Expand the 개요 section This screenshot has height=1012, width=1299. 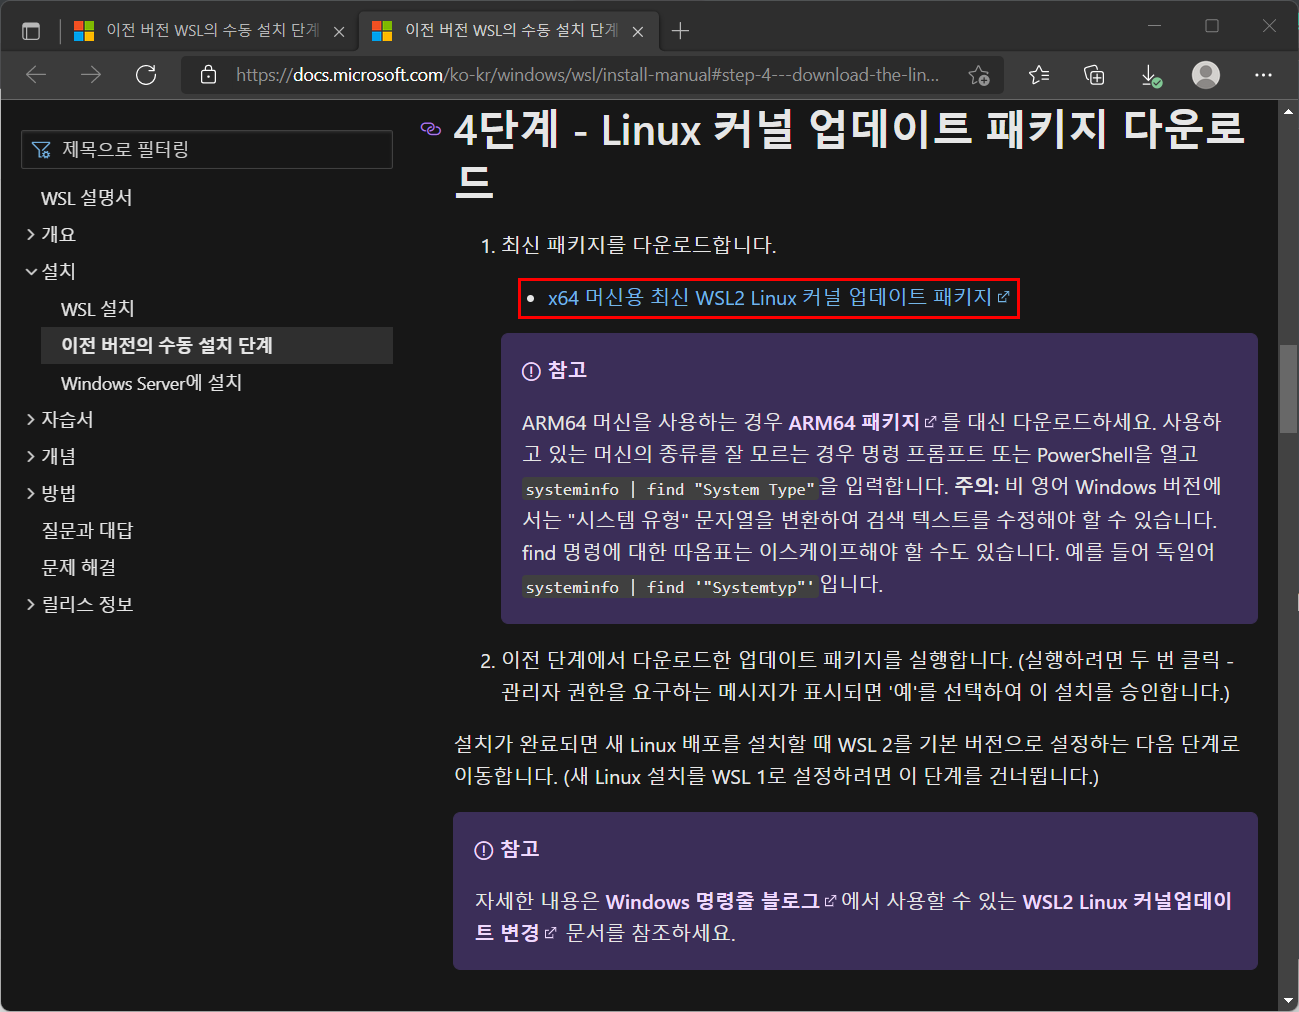(51, 234)
